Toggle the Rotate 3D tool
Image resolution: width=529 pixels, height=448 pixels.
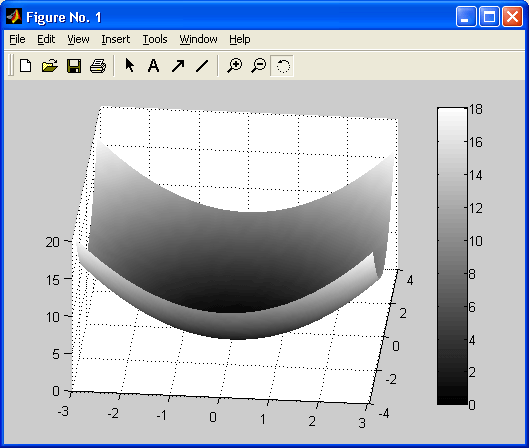[282, 66]
